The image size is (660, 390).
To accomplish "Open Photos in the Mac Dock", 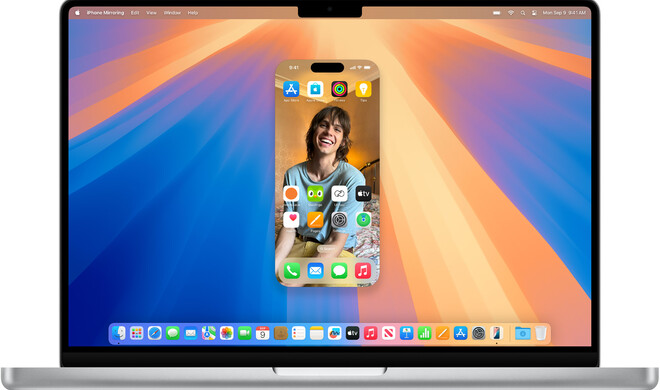I will (226, 333).
